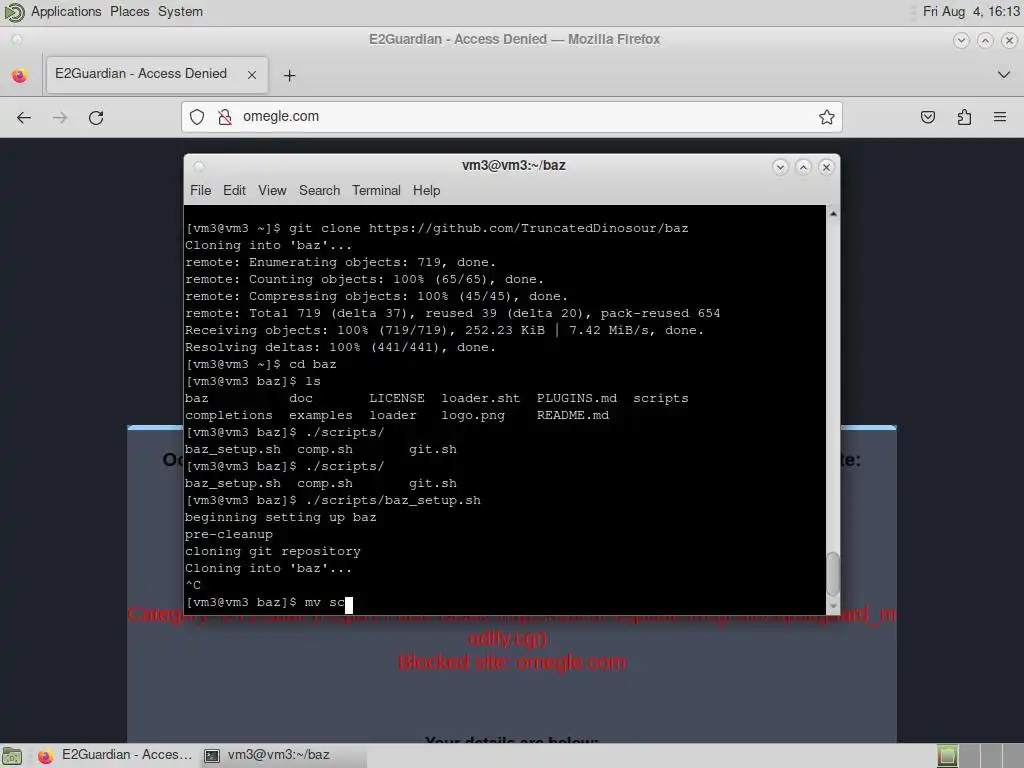Viewport: 1024px width, 768px height.
Task: Minimize the vm3 terminal window
Action: click(780, 167)
